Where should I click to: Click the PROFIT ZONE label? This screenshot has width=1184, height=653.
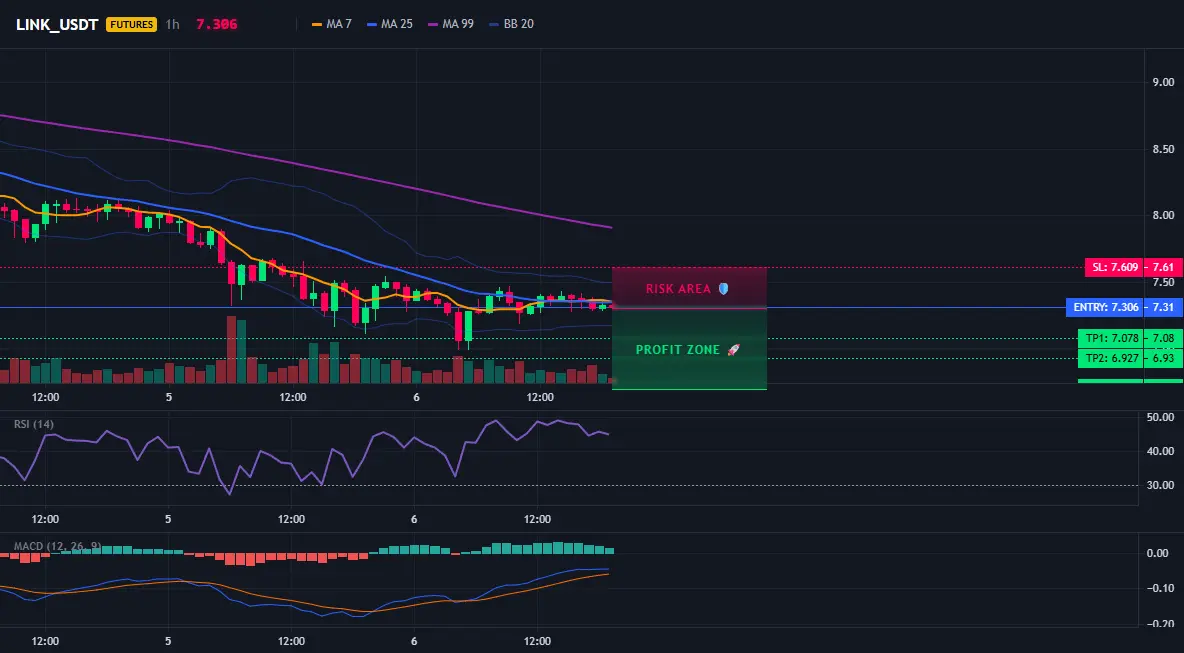[x=678, y=350]
